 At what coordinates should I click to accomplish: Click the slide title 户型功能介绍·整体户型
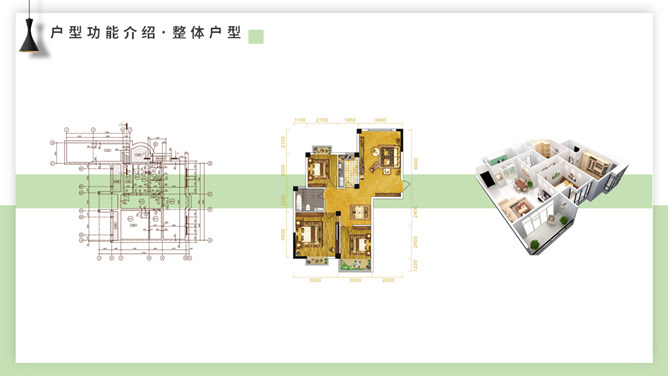146,33
